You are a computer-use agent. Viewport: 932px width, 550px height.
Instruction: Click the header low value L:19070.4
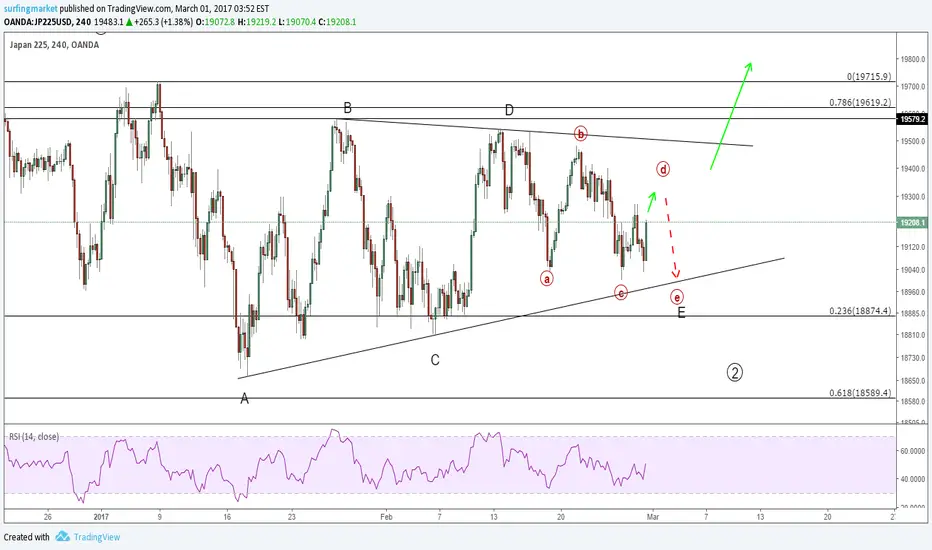(297, 22)
